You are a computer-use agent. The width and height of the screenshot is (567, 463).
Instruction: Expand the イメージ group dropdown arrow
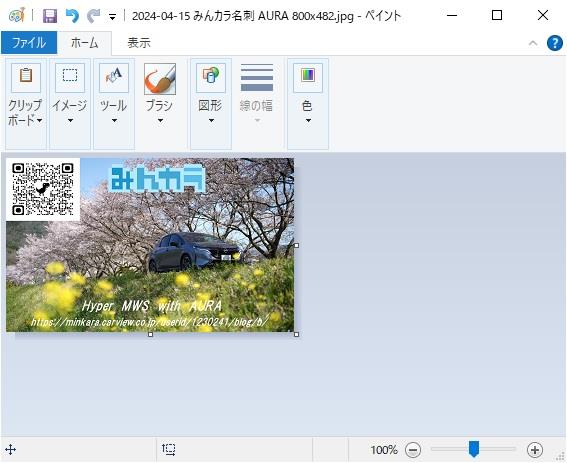click(x=70, y=120)
